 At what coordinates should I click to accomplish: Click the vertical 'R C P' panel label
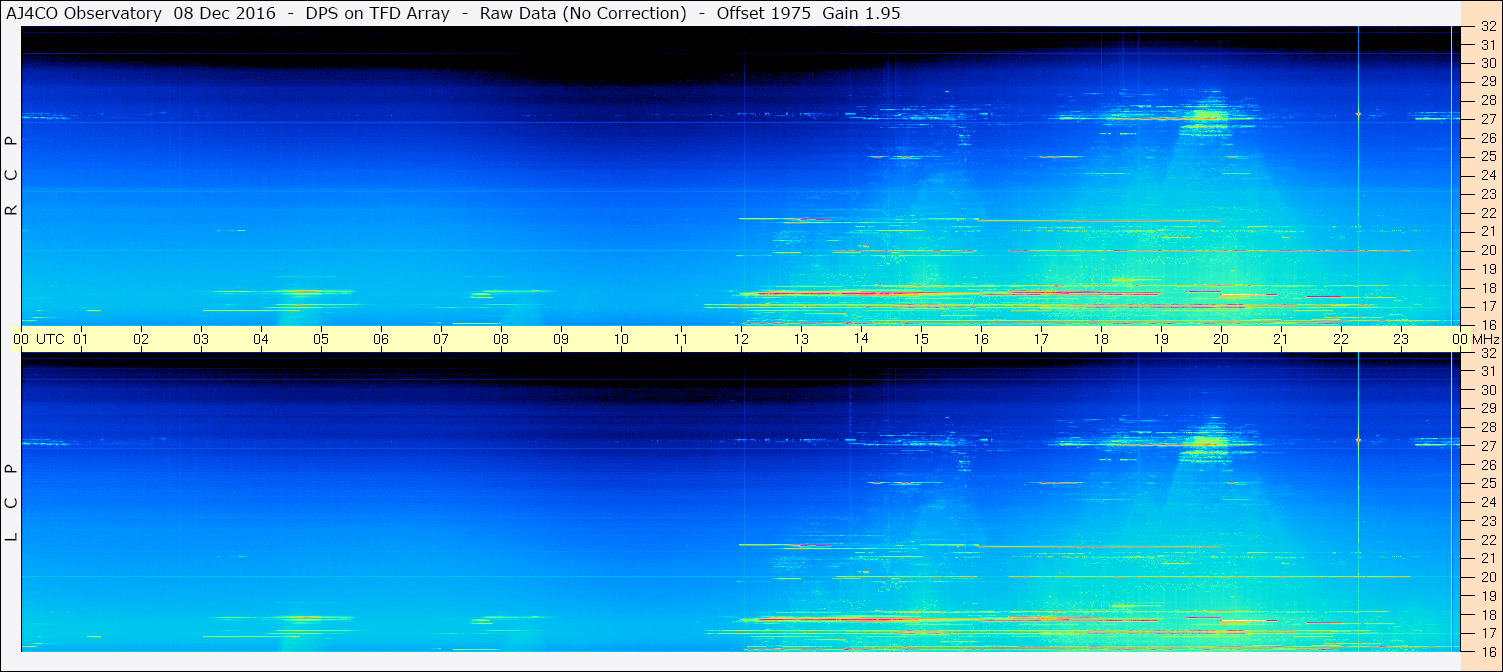[12, 176]
